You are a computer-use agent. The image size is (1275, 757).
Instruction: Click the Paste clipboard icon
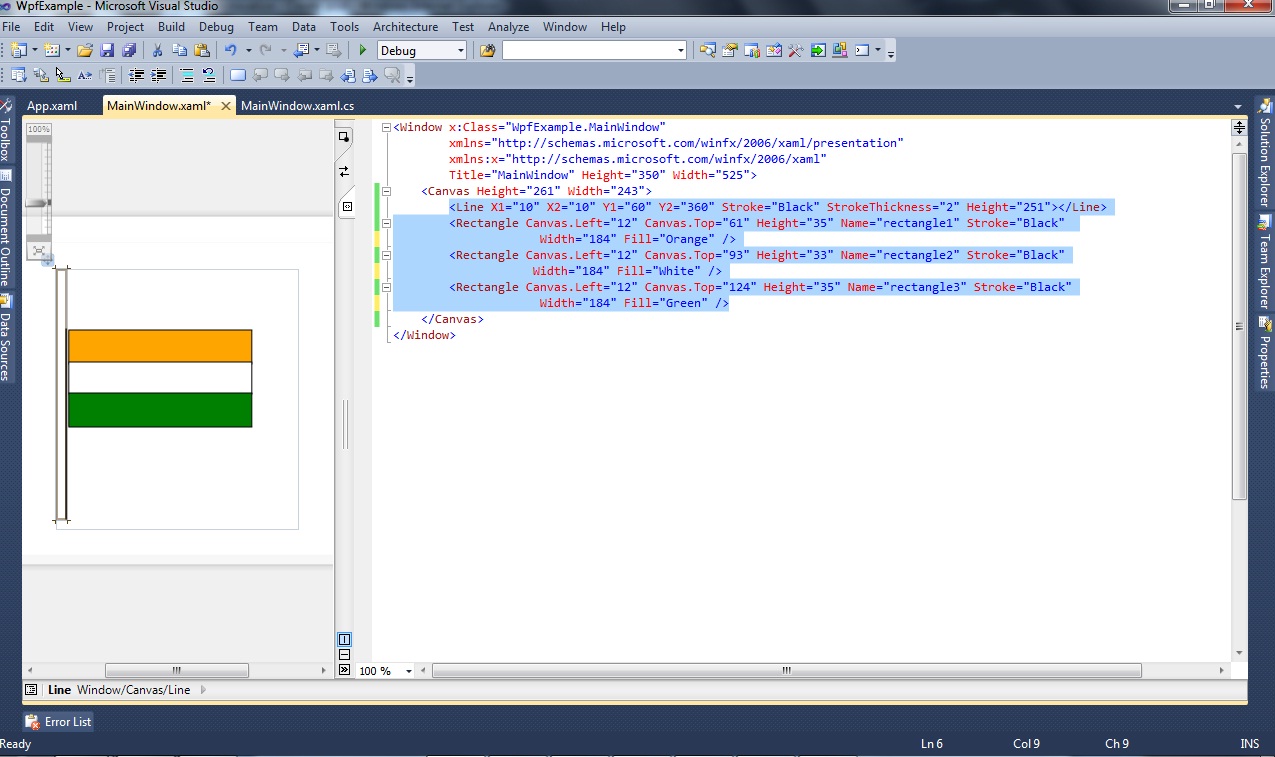(x=202, y=49)
